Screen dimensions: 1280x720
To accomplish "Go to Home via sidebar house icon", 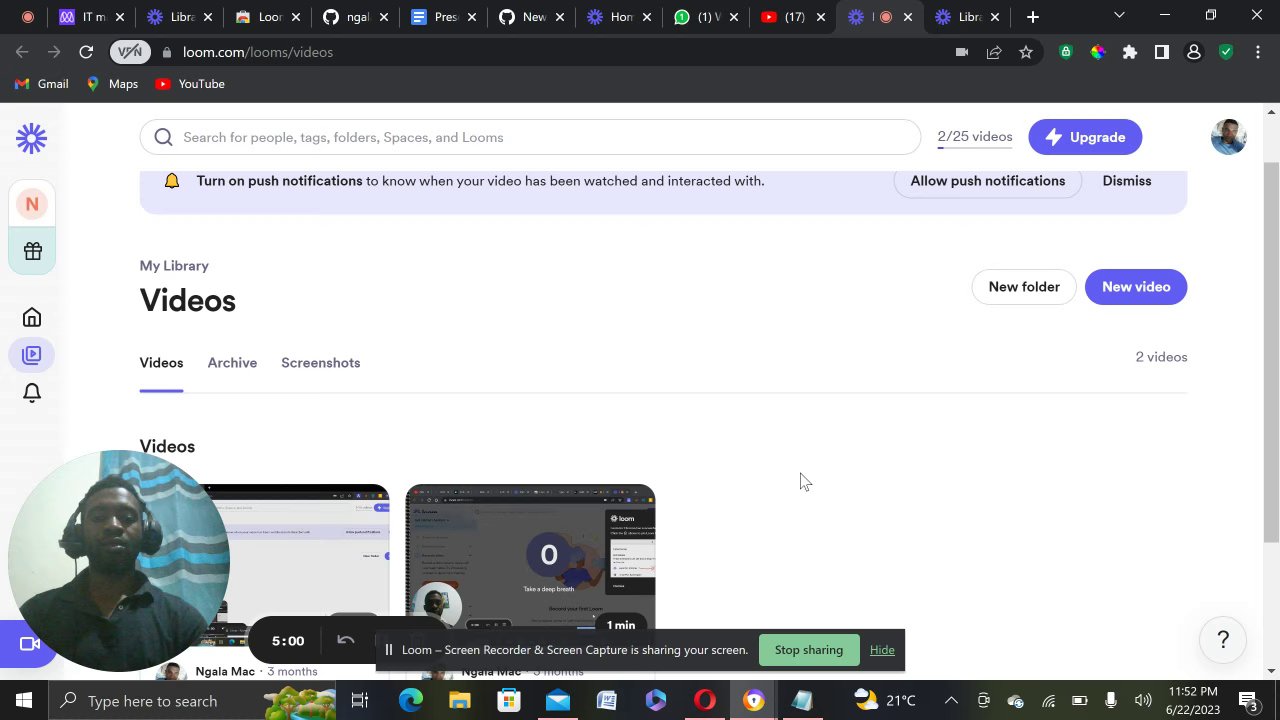I will tap(32, 318).
